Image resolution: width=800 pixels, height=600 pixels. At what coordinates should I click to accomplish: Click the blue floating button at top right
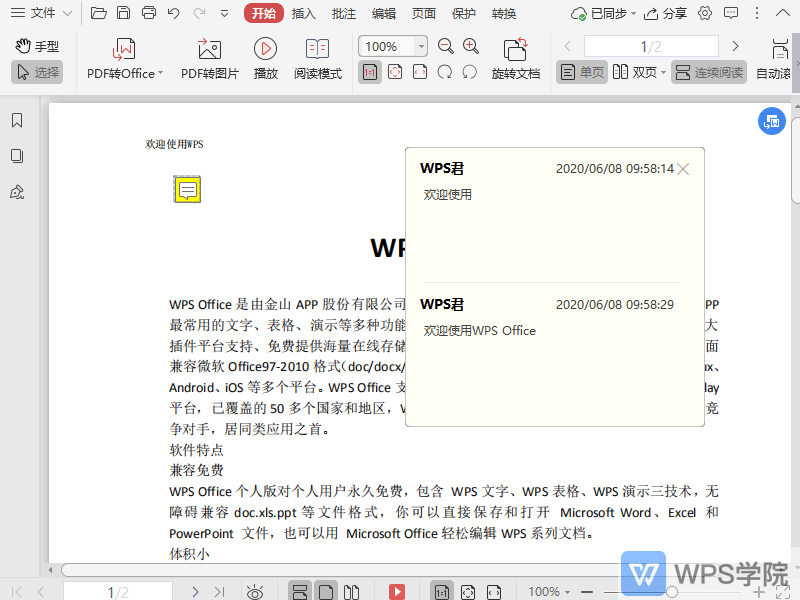pyautogui.click(x=770, y=121)
